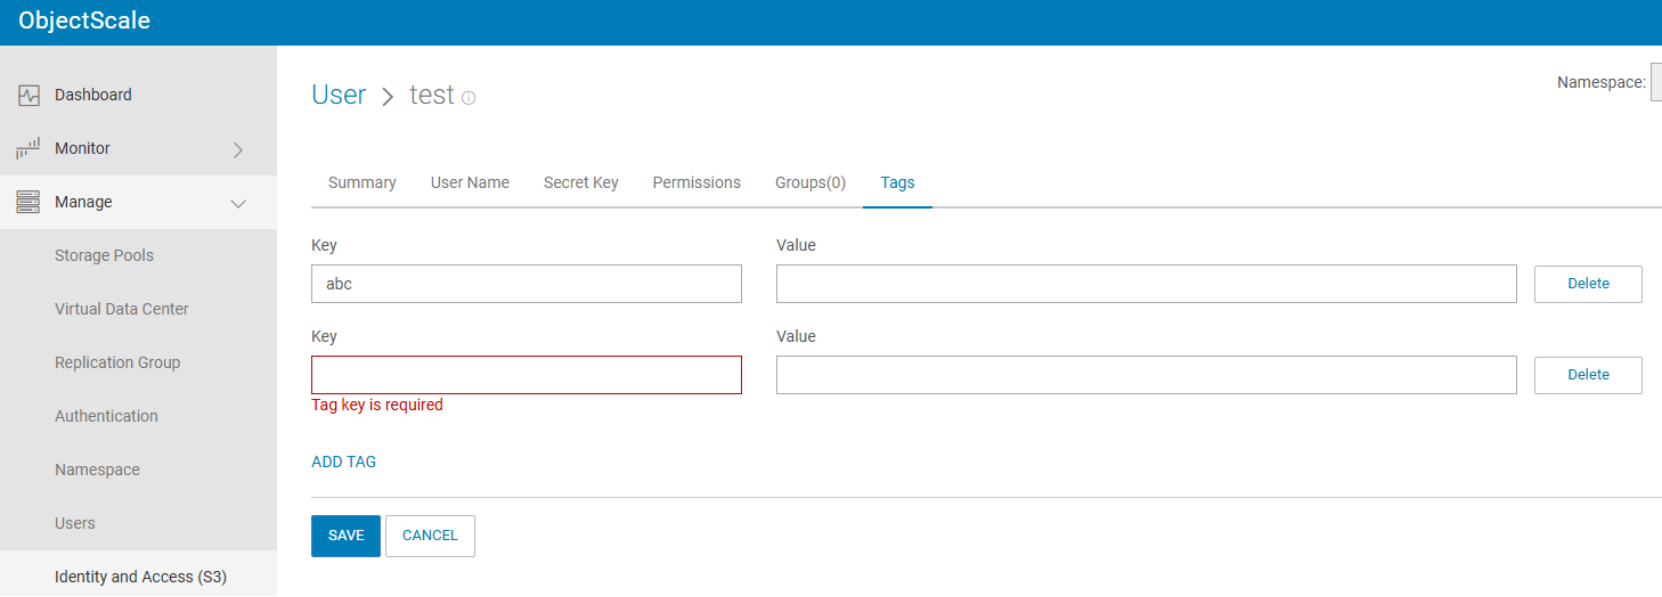Viewport: 1662px width, 597px height.
Task: Open the Groups(0) tab
Action: [810, 183]
